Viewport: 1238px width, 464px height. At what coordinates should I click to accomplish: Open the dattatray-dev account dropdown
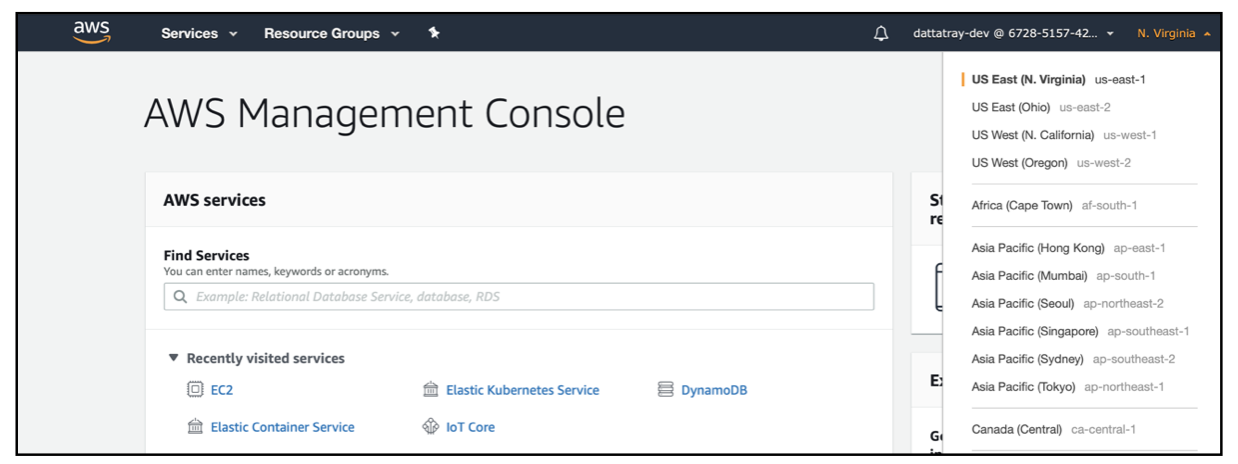click(1013, 34)
